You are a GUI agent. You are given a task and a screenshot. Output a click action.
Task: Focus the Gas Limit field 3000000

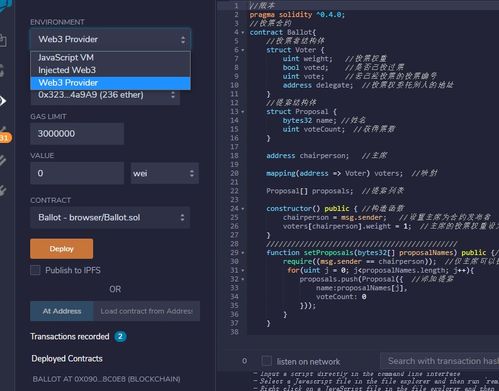pos(77,134)
